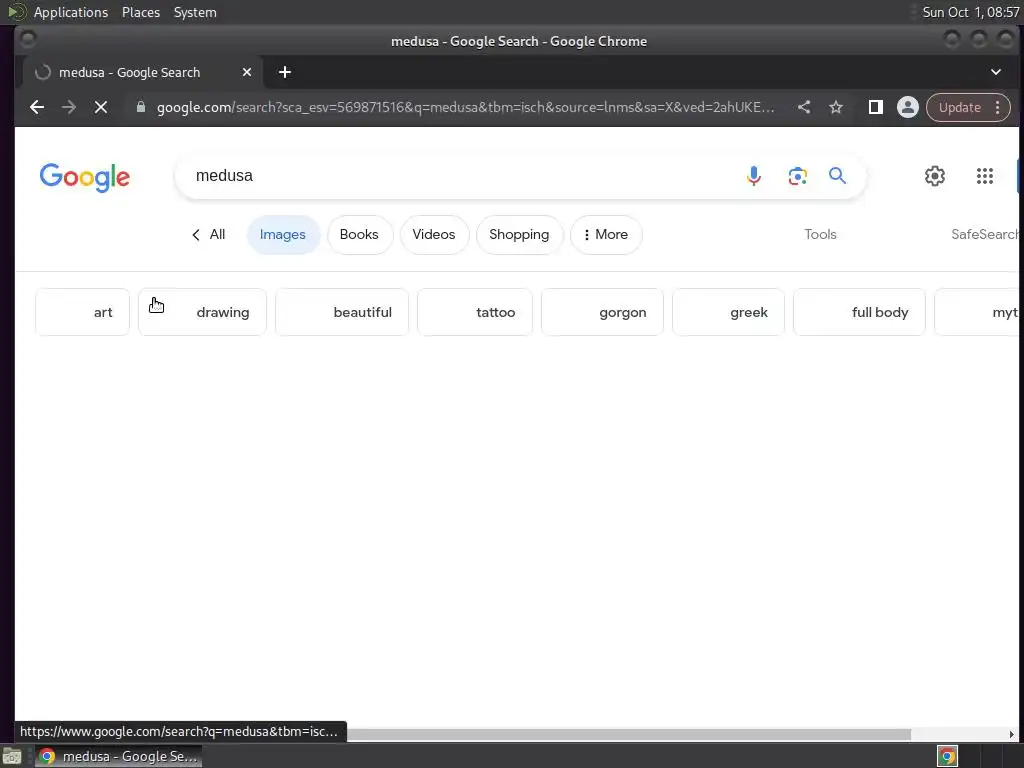
Task: Click the scroll right arrow of horizontal scrollbar
Action: [x=1012, y=735]
